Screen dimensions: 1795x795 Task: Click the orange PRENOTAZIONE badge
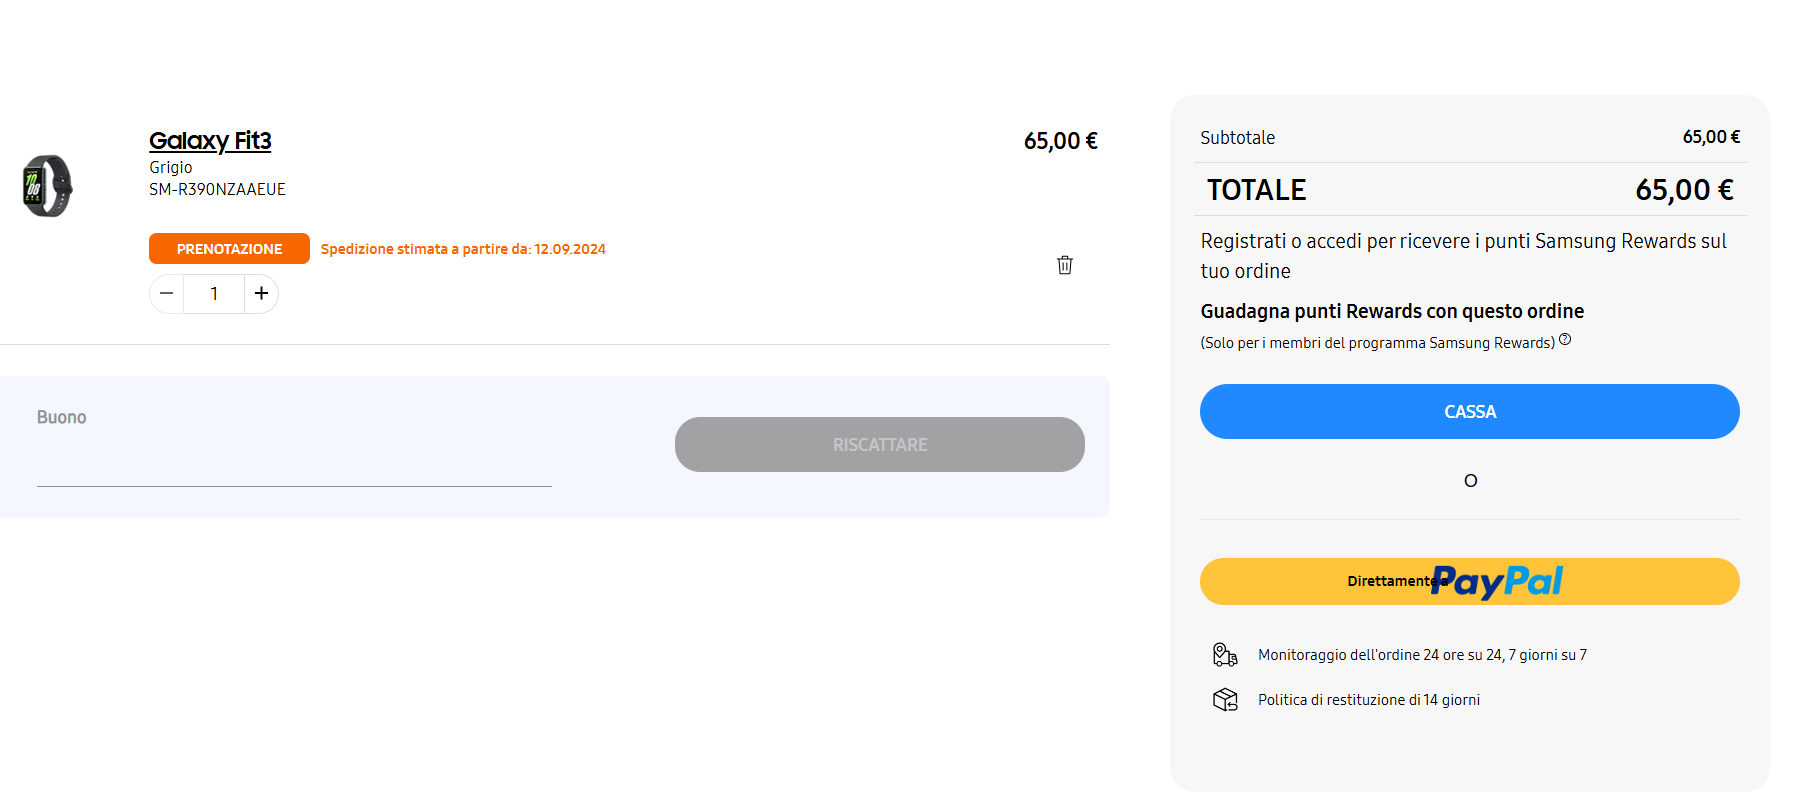tap(229, 249)
